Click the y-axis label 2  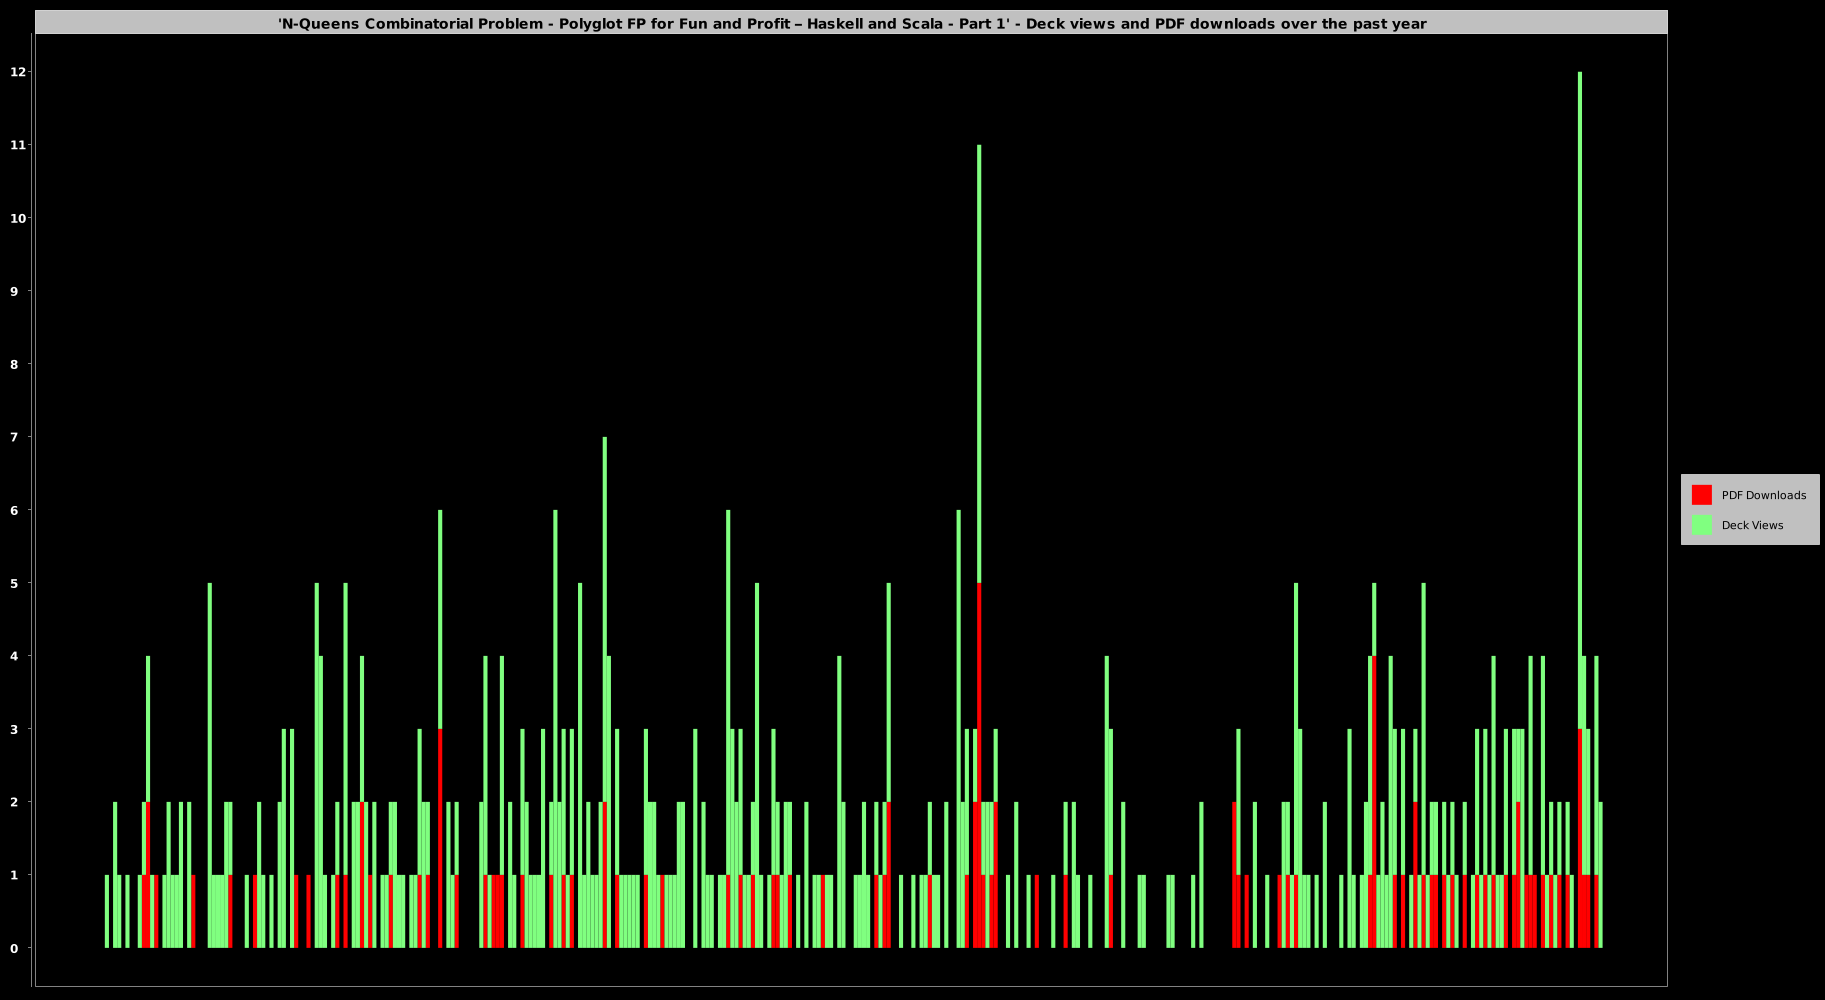pyautogui.click(x=14, y=802)
